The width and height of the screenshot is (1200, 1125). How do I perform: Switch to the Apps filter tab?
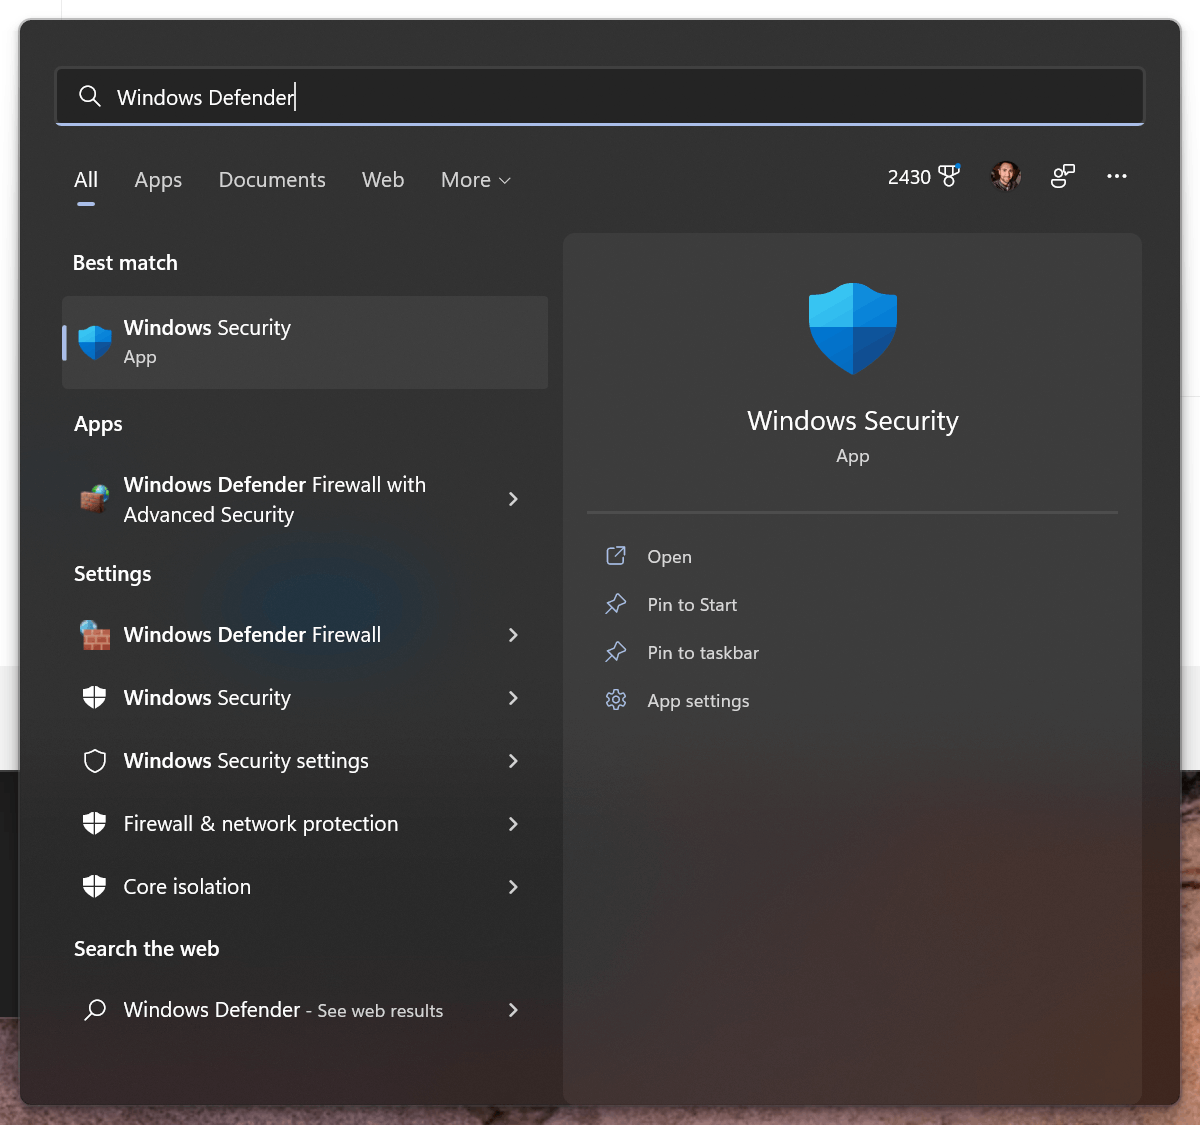pos(158,180)
